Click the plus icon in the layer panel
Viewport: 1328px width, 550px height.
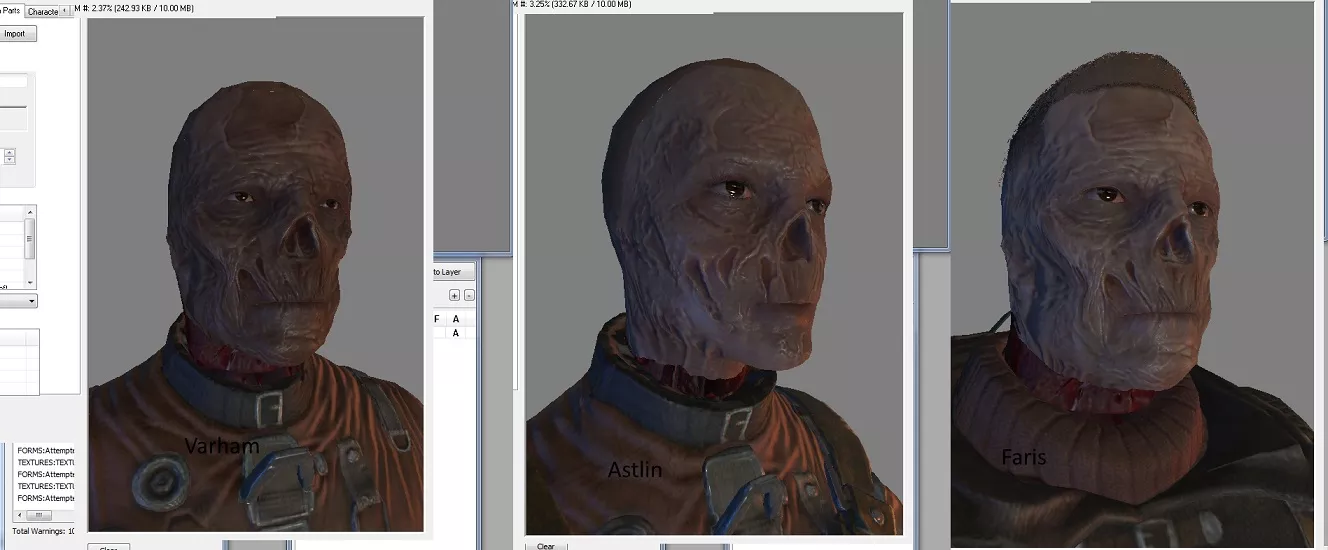[x=454, y=295]
